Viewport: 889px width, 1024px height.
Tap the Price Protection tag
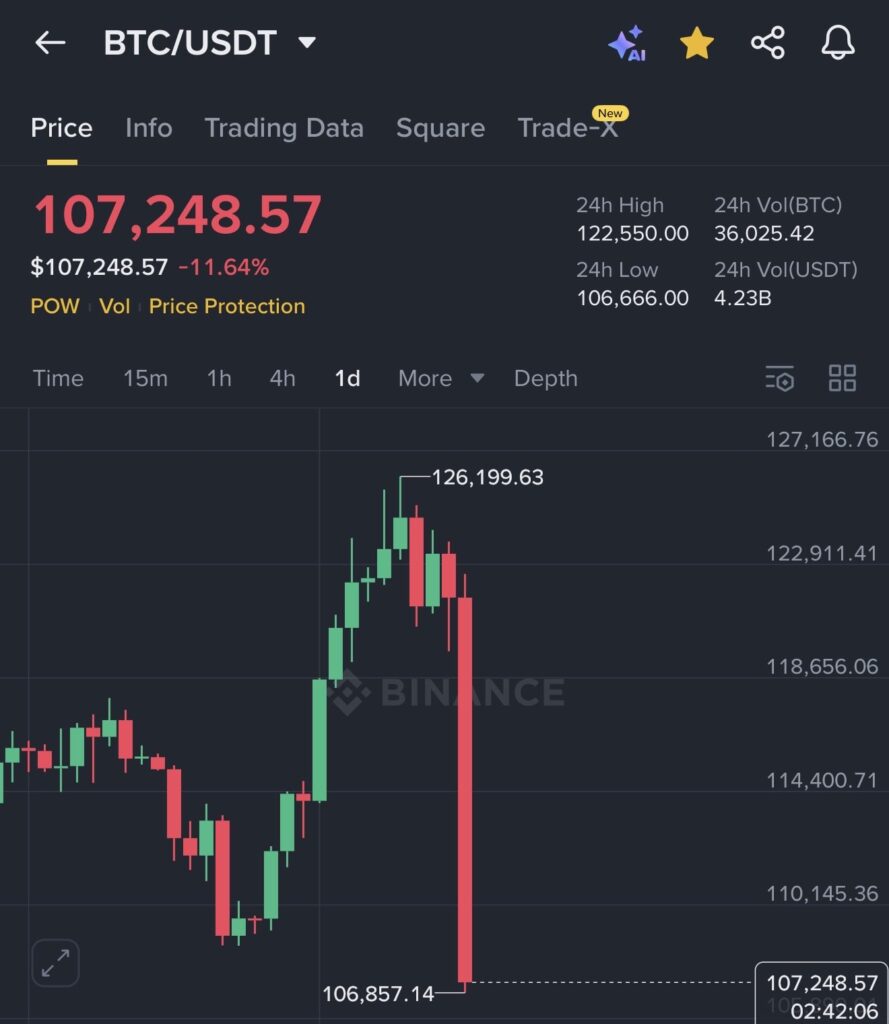point(227,306)
